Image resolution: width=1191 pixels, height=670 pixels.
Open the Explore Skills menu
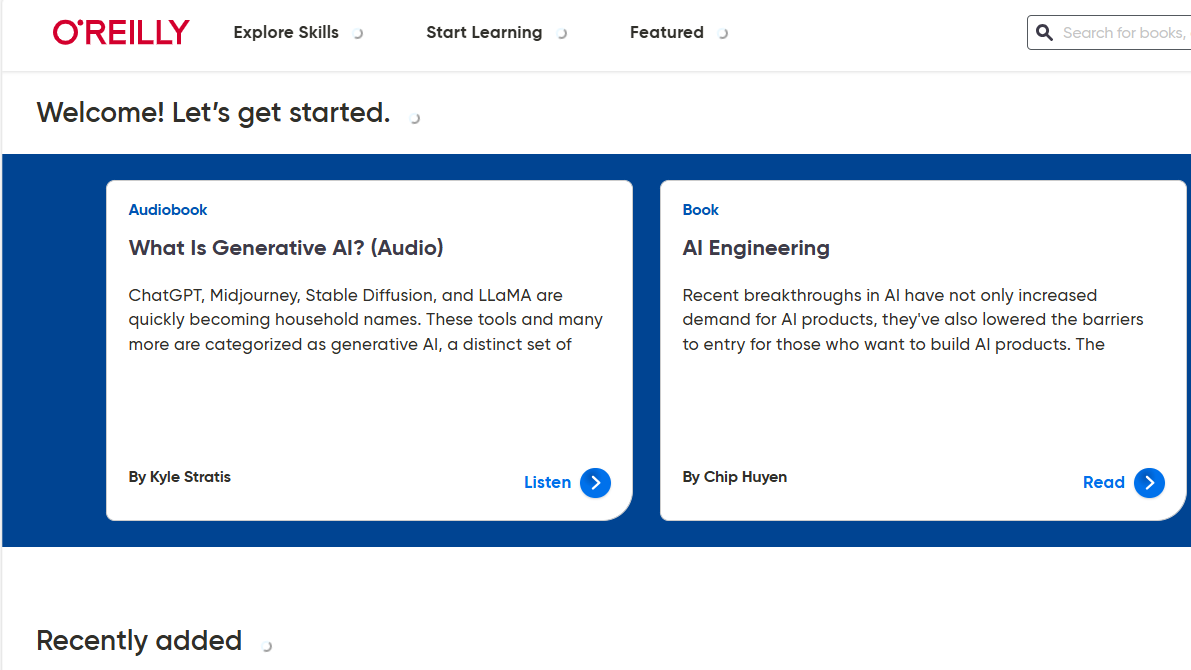286,33
